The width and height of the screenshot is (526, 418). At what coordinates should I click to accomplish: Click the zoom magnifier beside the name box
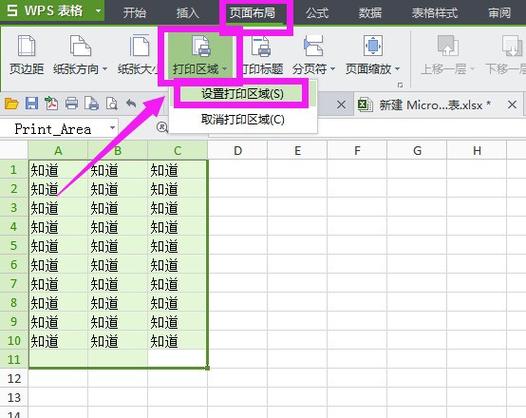click(162, 127)
